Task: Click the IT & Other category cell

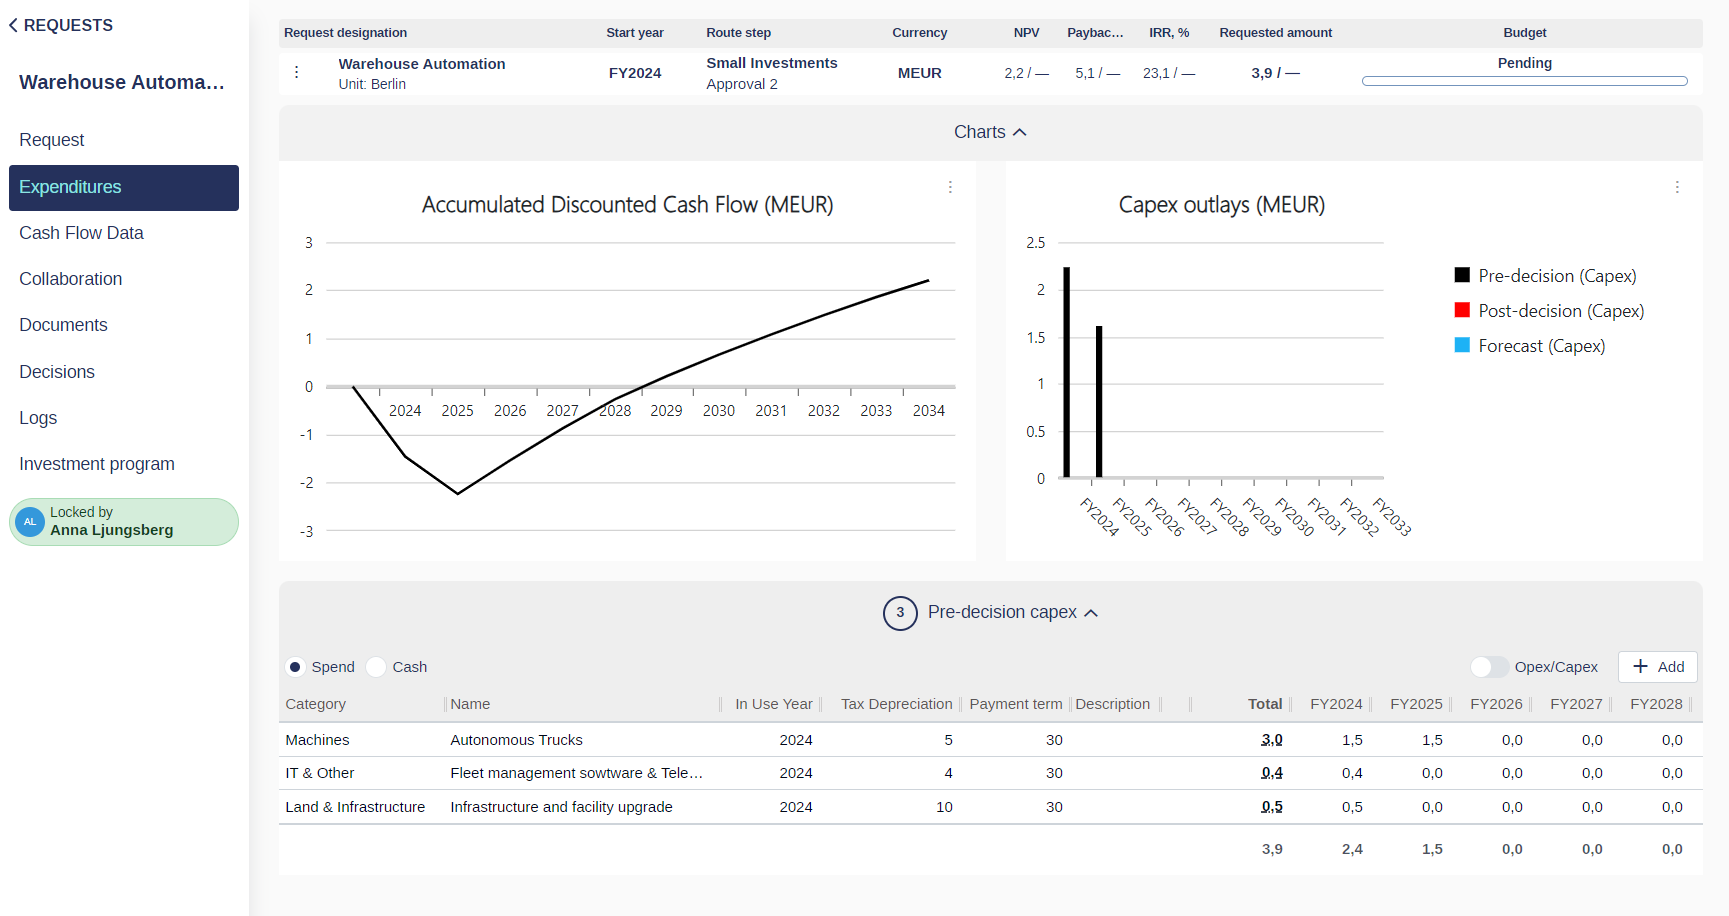Action: click(x=320, y=773)
